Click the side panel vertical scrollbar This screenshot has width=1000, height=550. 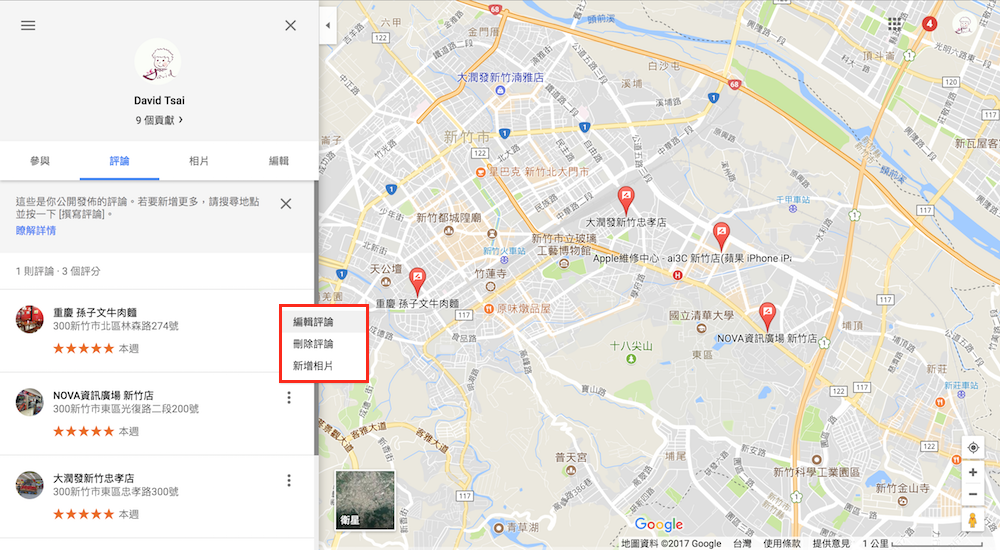[316, 318]
